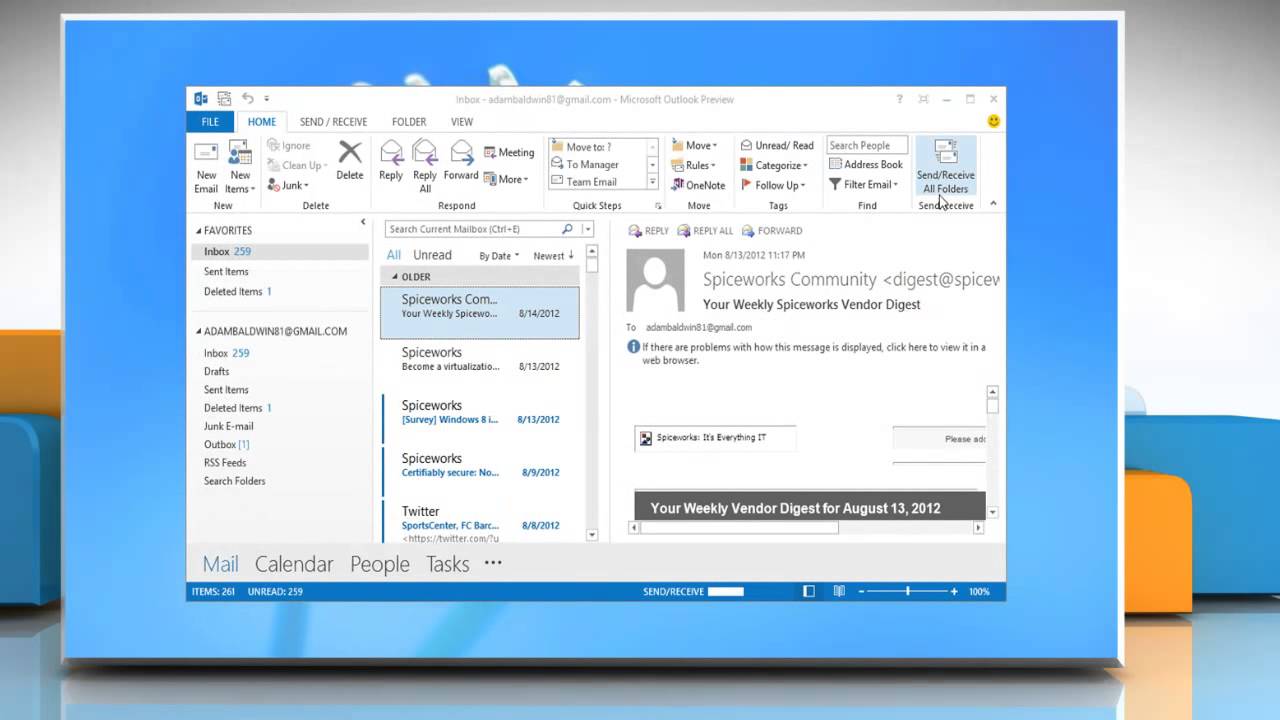This screenshot has width=1280, height=720.
Task: Switch to the SEND / RECEIVE tab
Action: click(333, 122)
